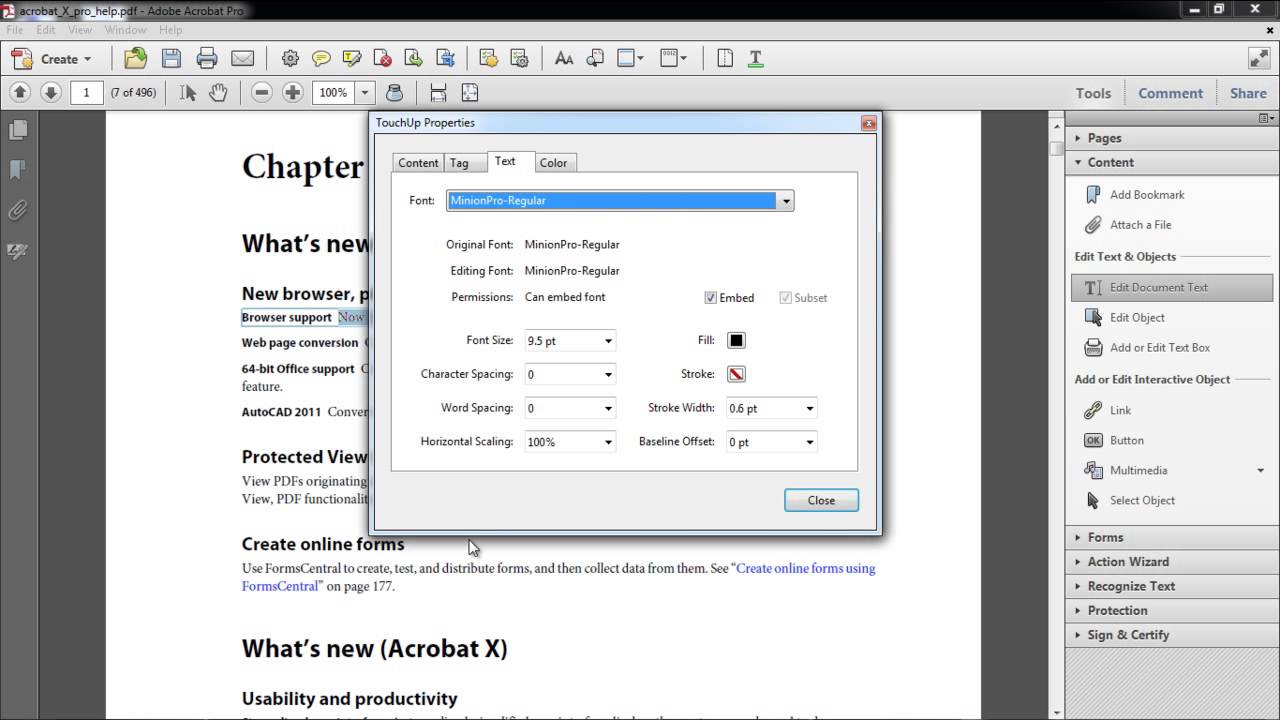1280x720 pixels.
Task: Send file by email with the envelope icon
Action: pos(242,59)
